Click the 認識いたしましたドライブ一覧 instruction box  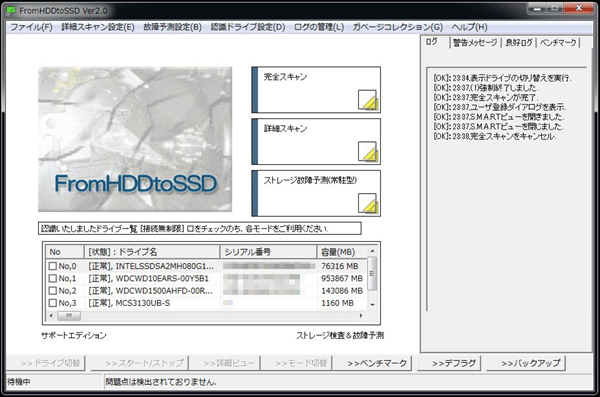(200, 228)
